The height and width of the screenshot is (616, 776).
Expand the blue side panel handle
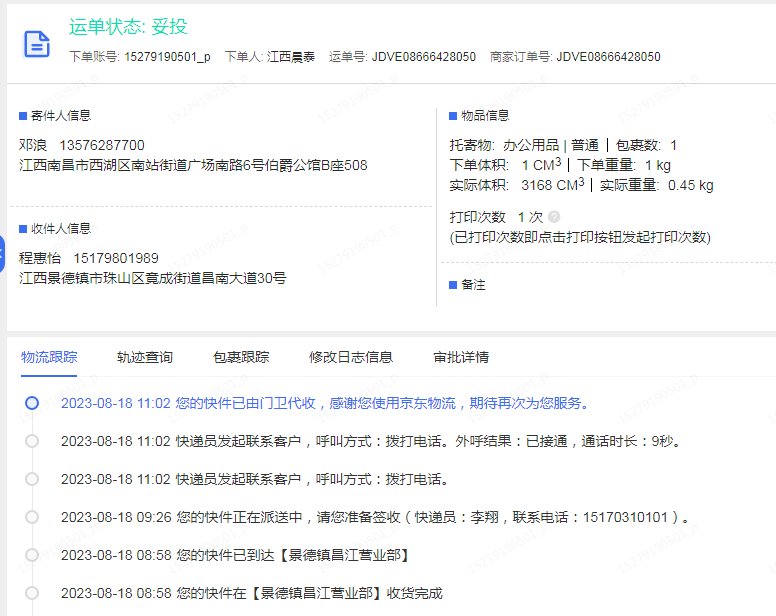[3, 255]
